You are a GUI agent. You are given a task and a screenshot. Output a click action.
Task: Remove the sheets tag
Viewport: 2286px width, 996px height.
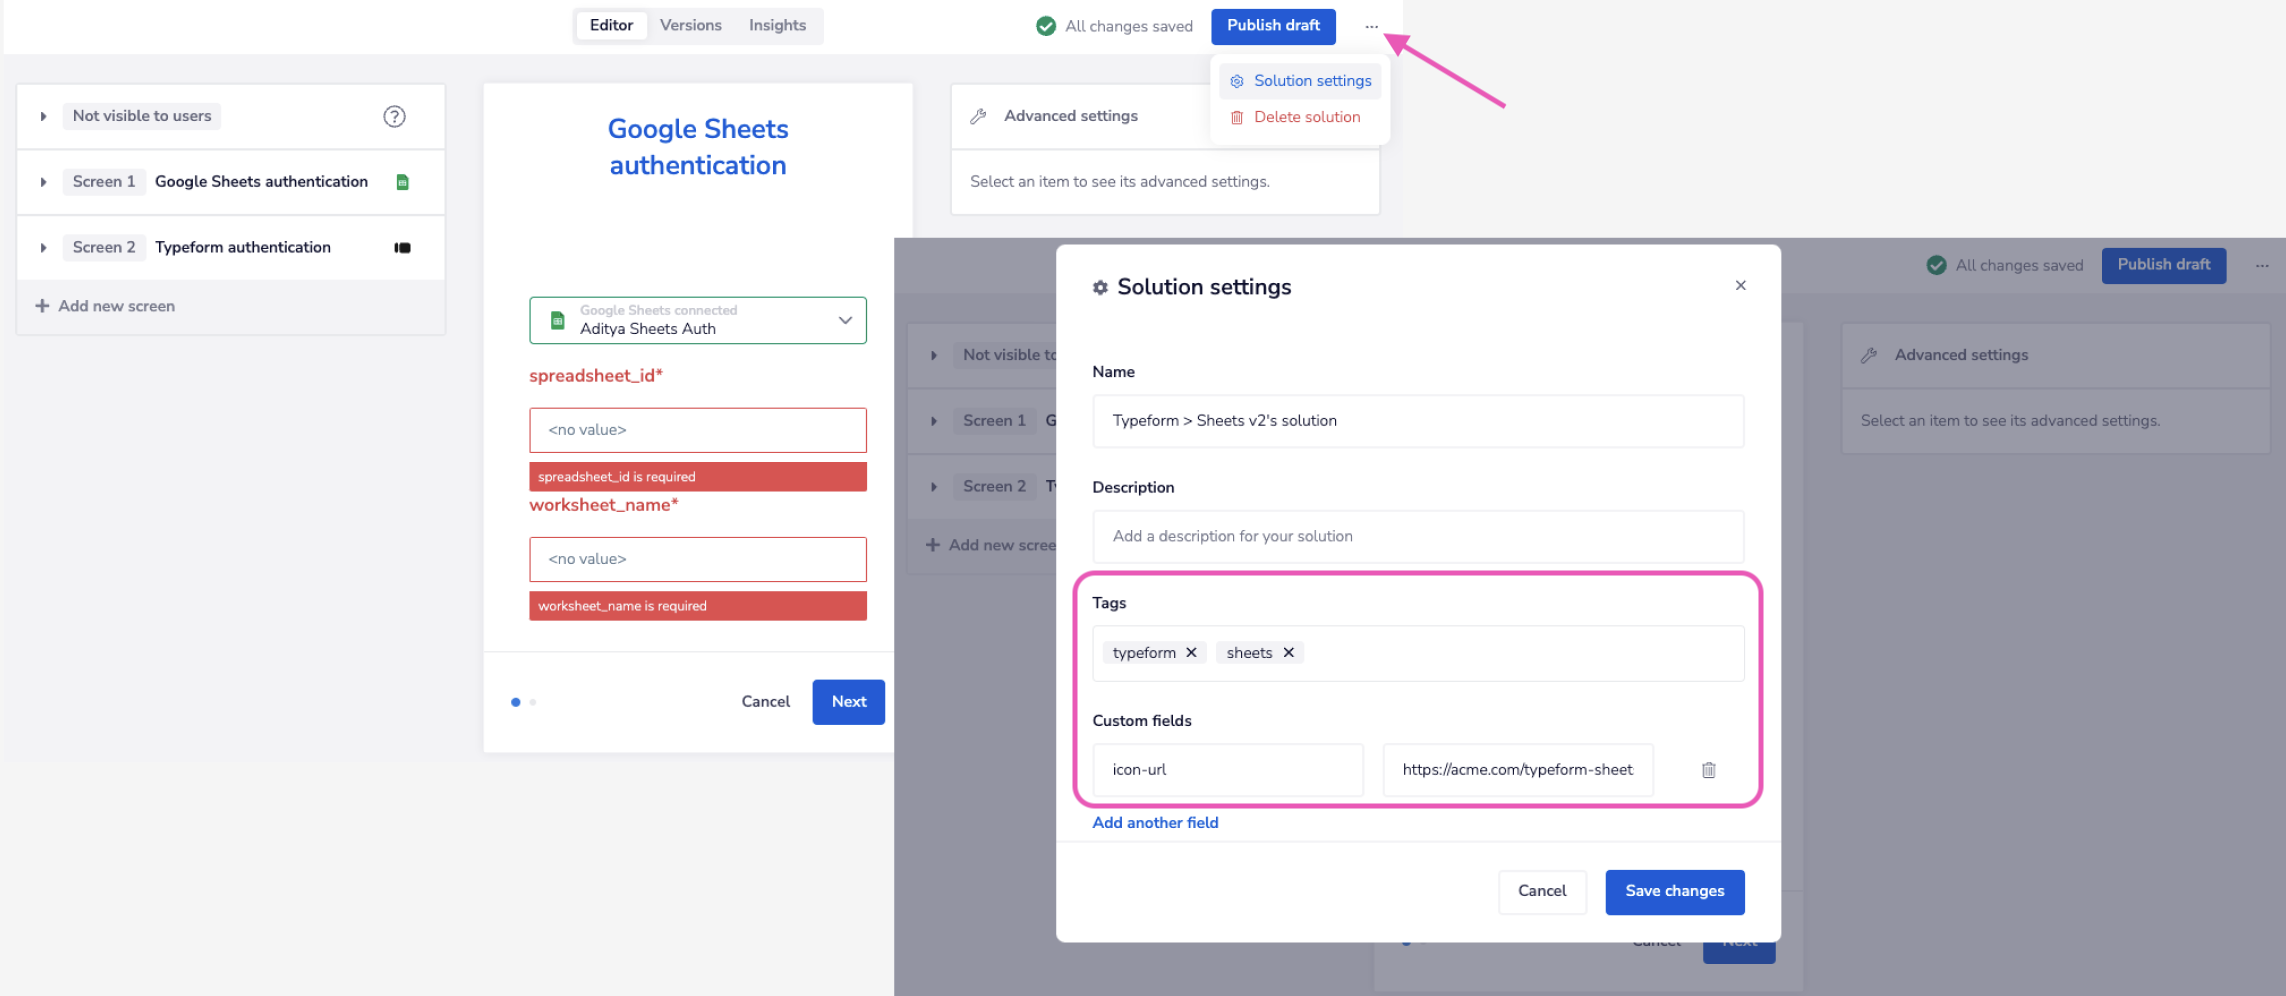[1289, 652]
